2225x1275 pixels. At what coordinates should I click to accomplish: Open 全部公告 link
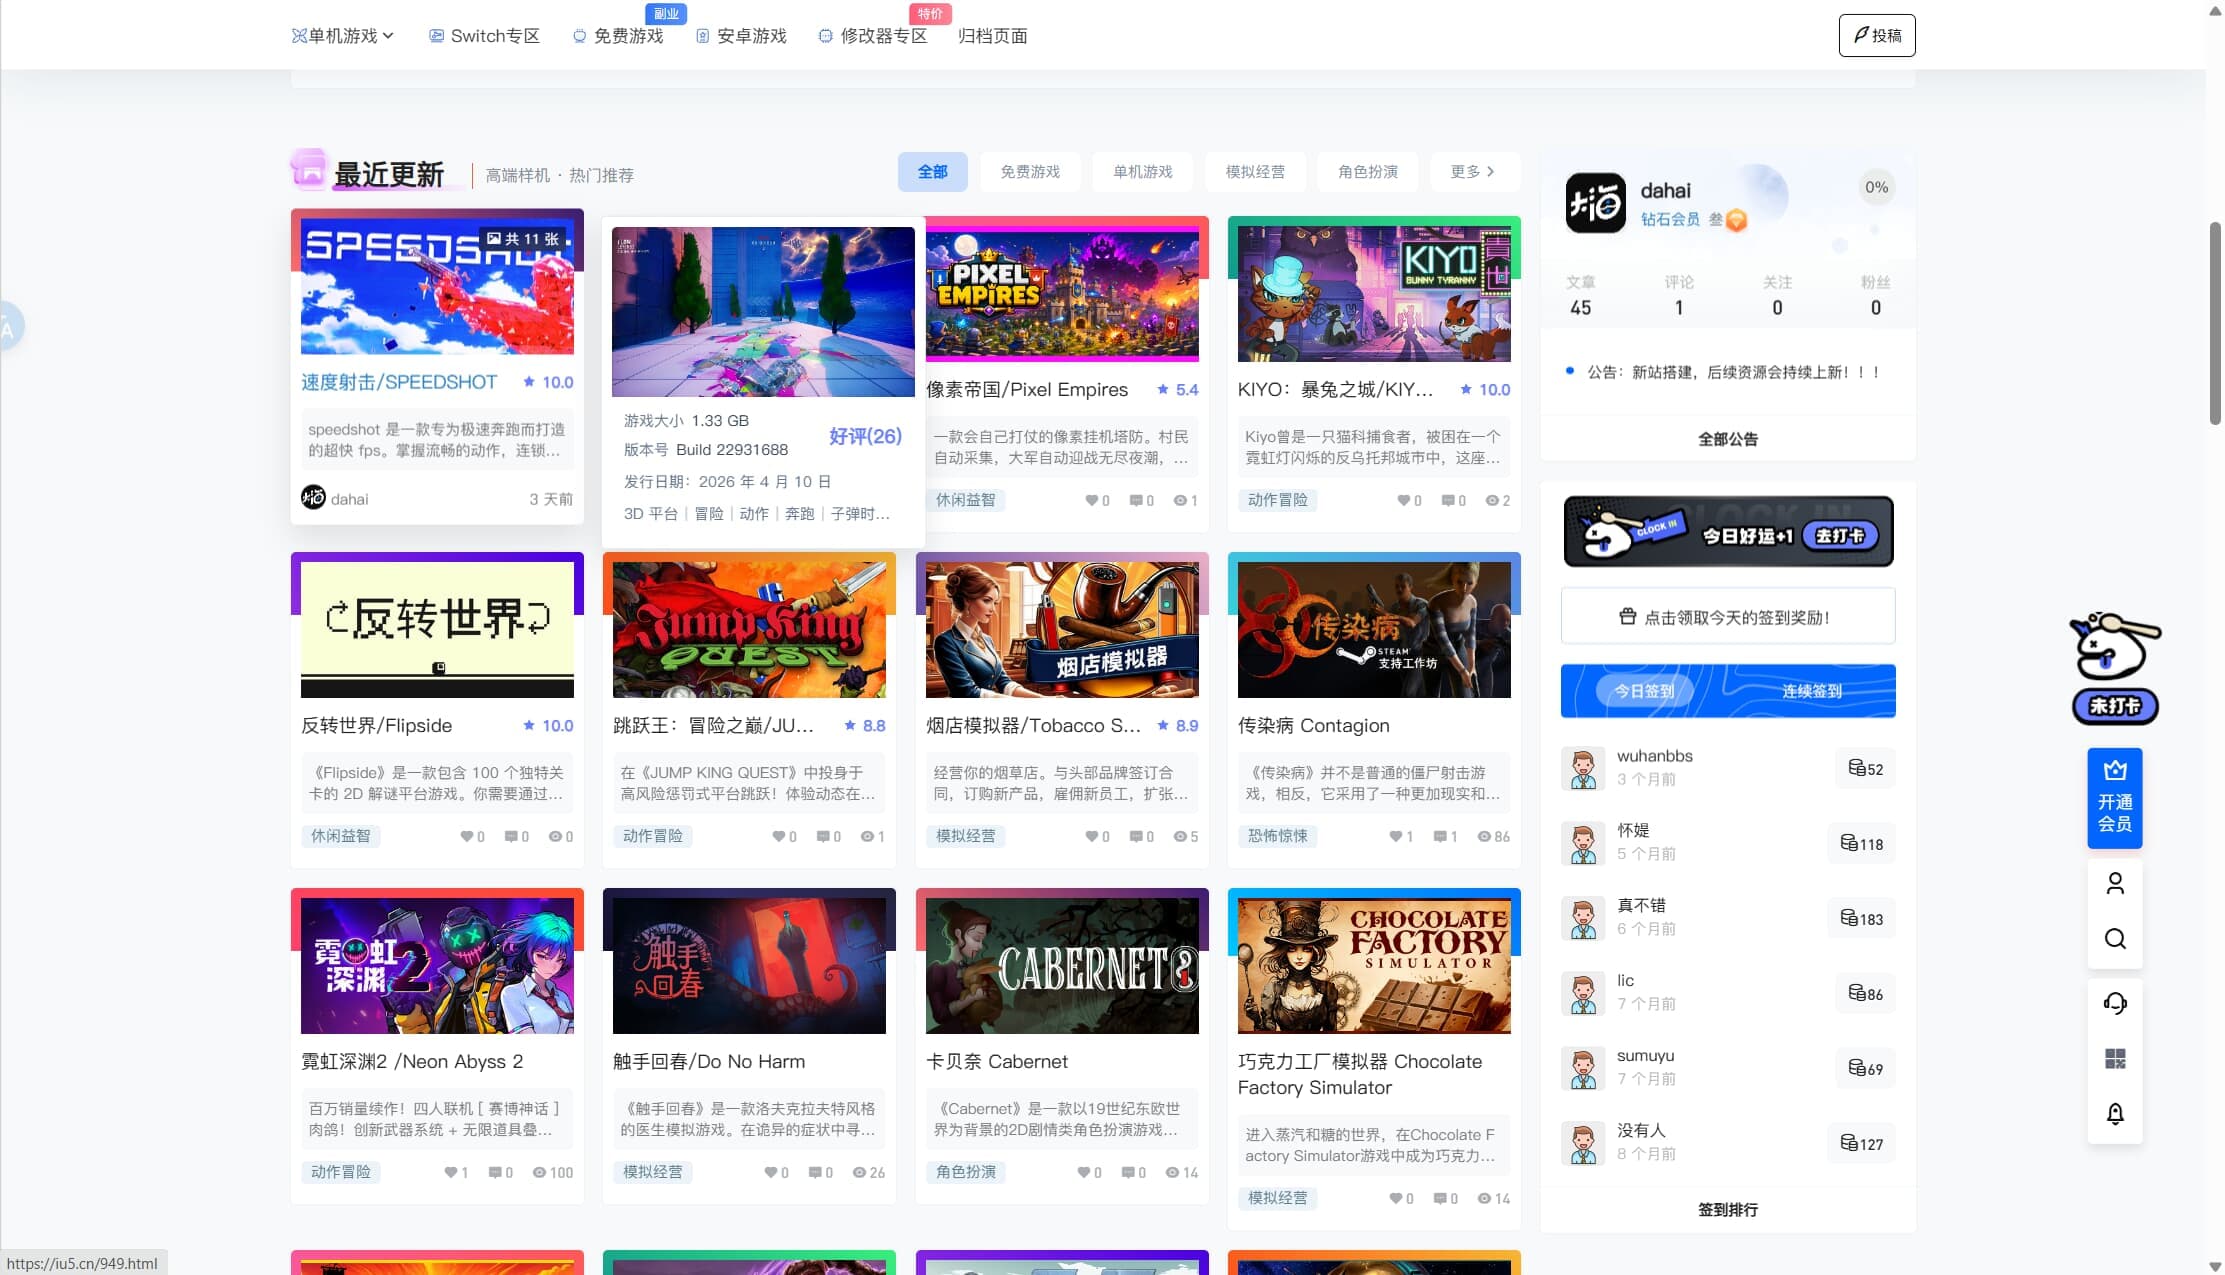(x=1728, y=439)
